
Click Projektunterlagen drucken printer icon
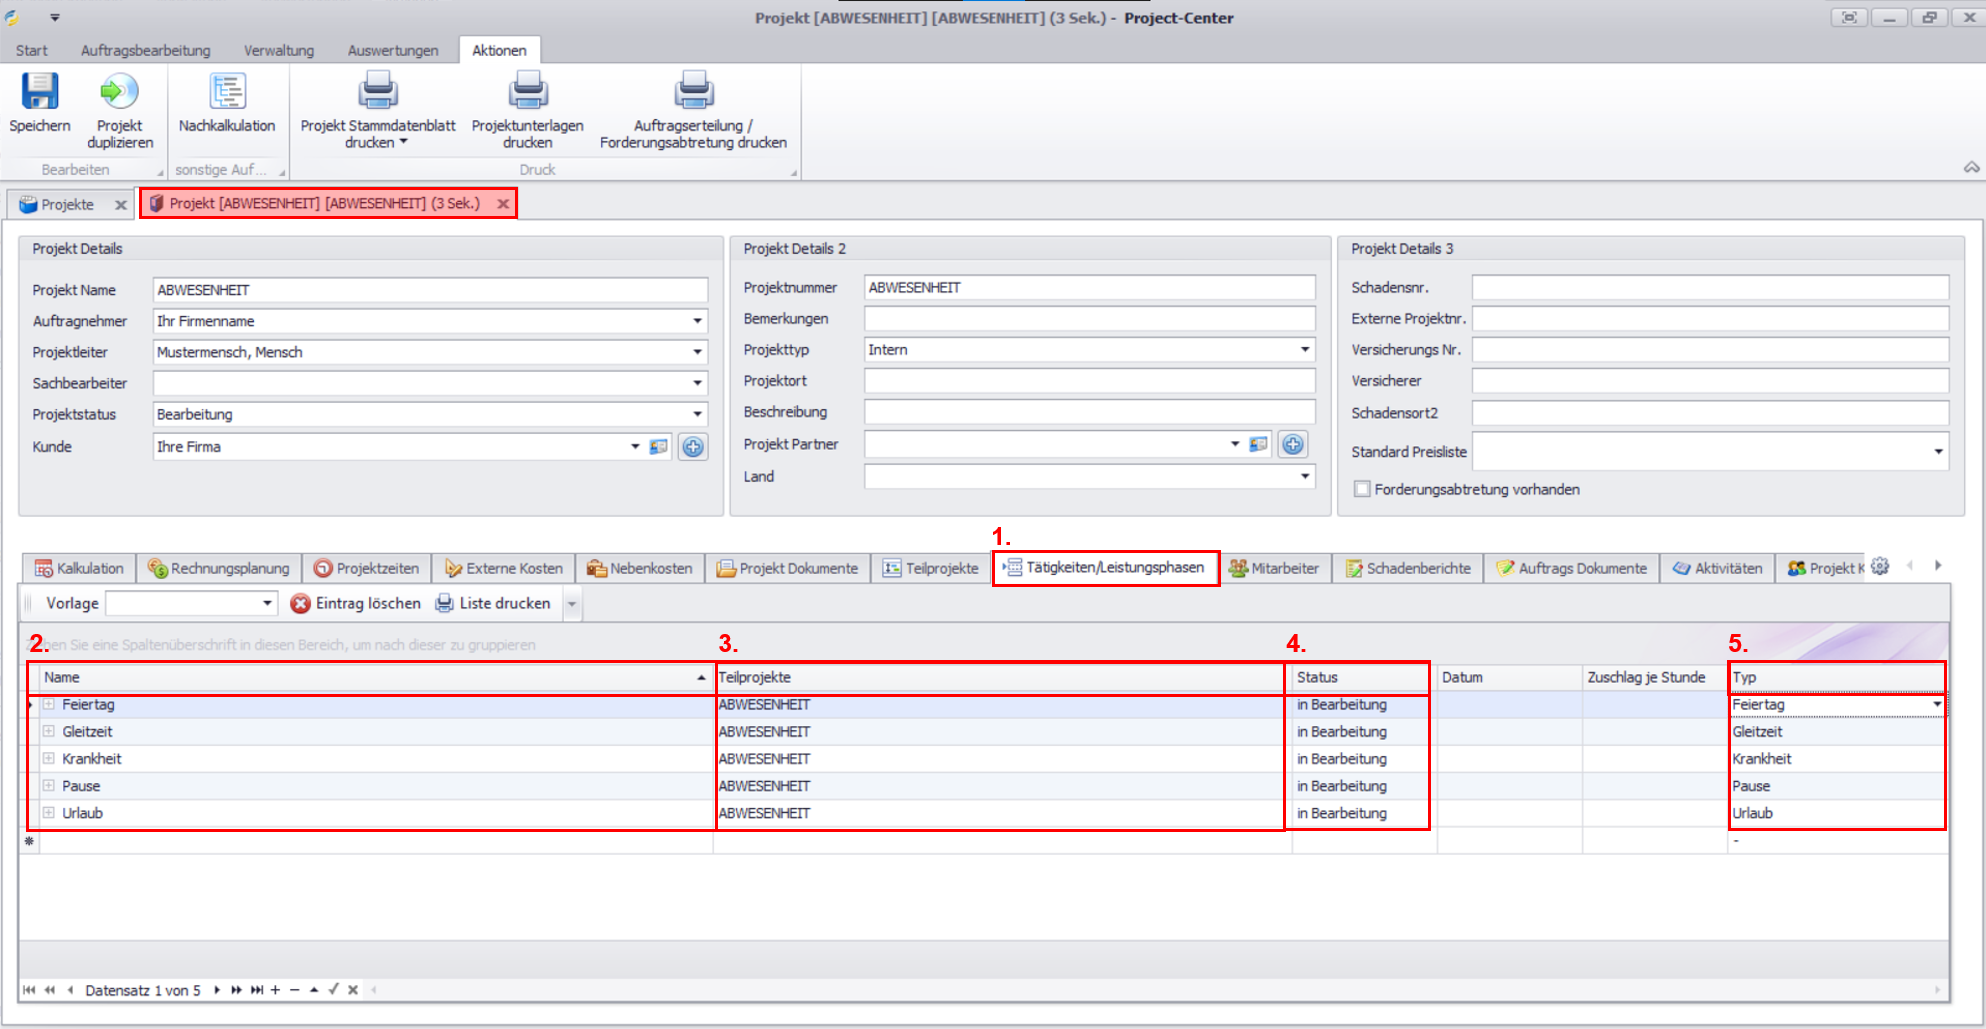(x=527, y=92)
